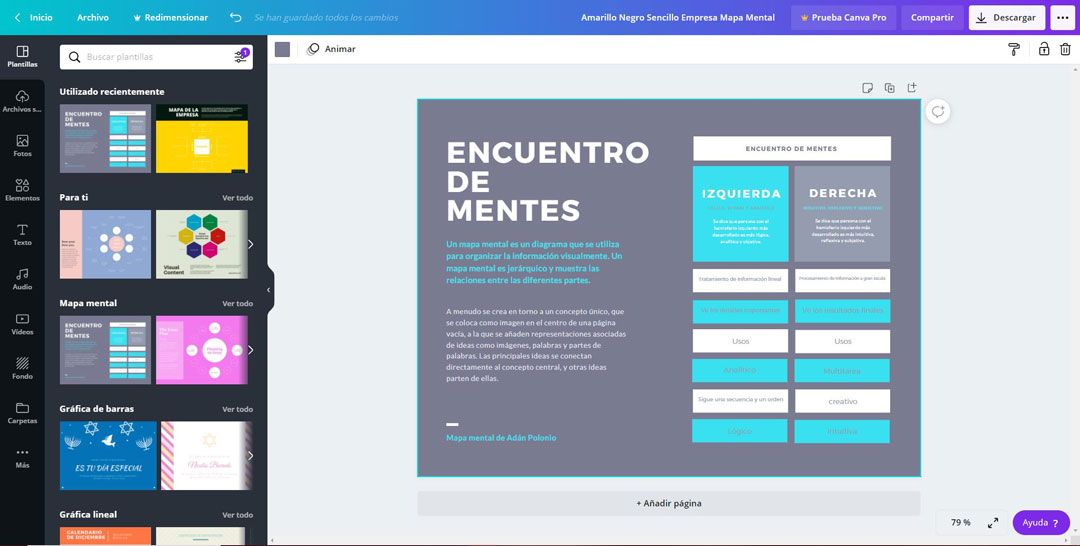Select the blue circles template in Para ti

point(105,244)
